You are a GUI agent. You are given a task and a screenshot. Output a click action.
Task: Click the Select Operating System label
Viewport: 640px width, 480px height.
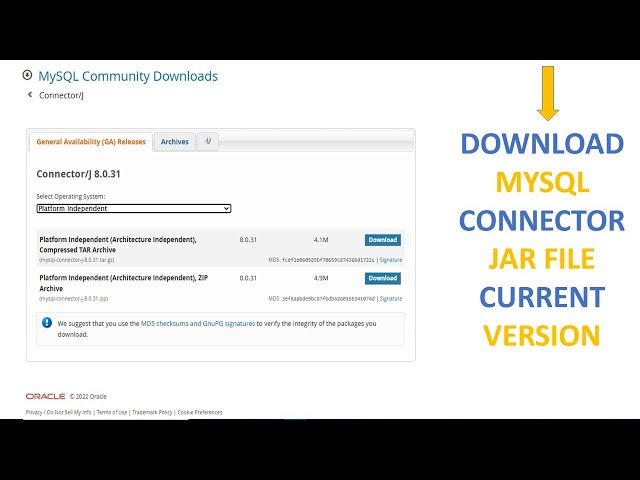coord(71,197)
